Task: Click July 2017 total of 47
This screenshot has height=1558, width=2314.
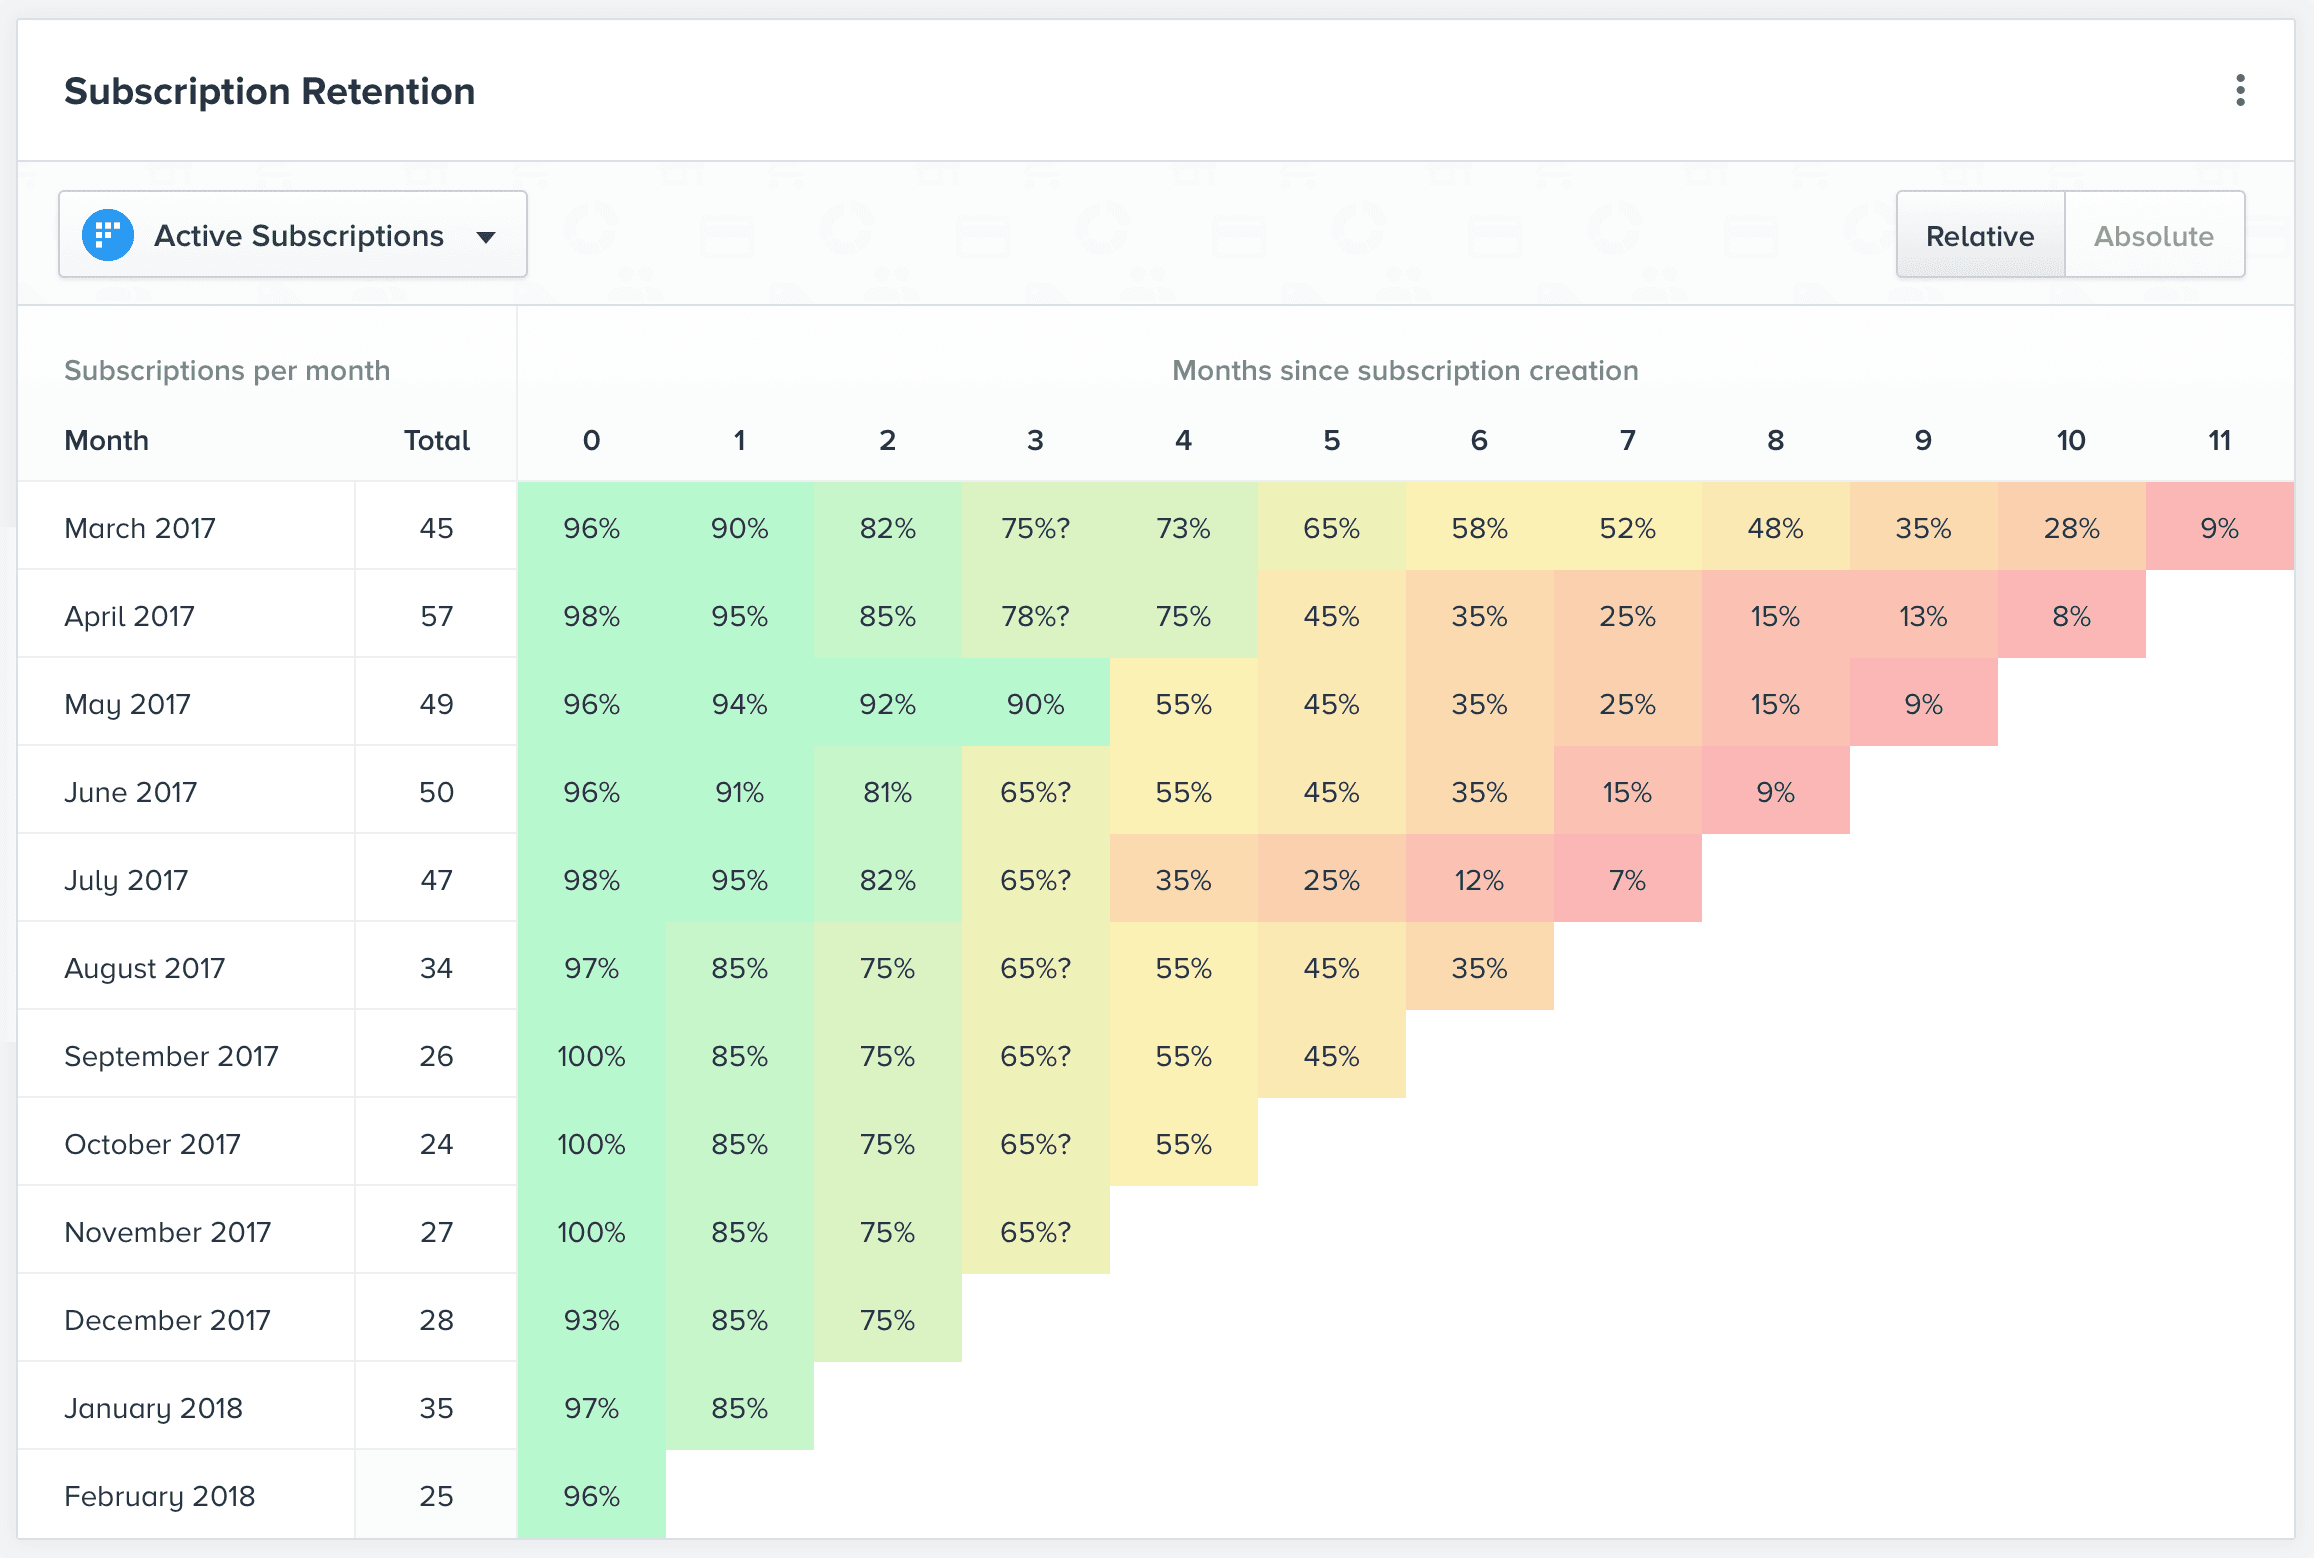Action: 436,880
